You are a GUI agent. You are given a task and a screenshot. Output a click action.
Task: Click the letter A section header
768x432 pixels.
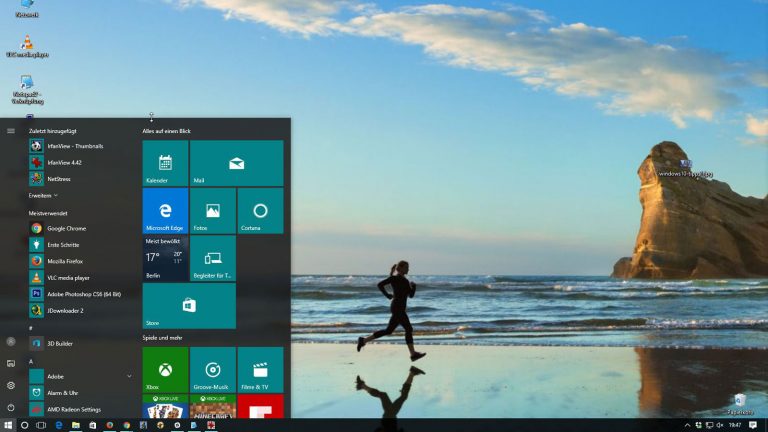click(x=31, y=361)
